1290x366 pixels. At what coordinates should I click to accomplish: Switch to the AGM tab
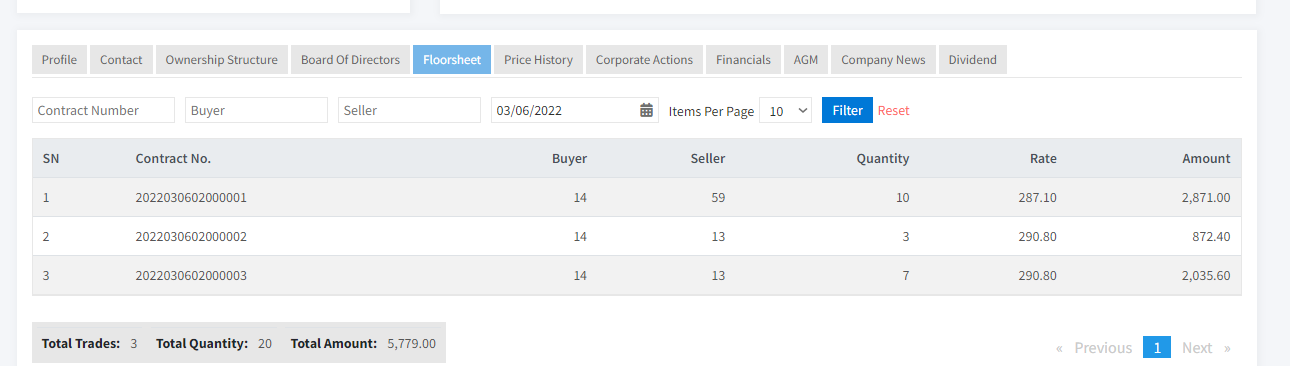click(806, 60)
